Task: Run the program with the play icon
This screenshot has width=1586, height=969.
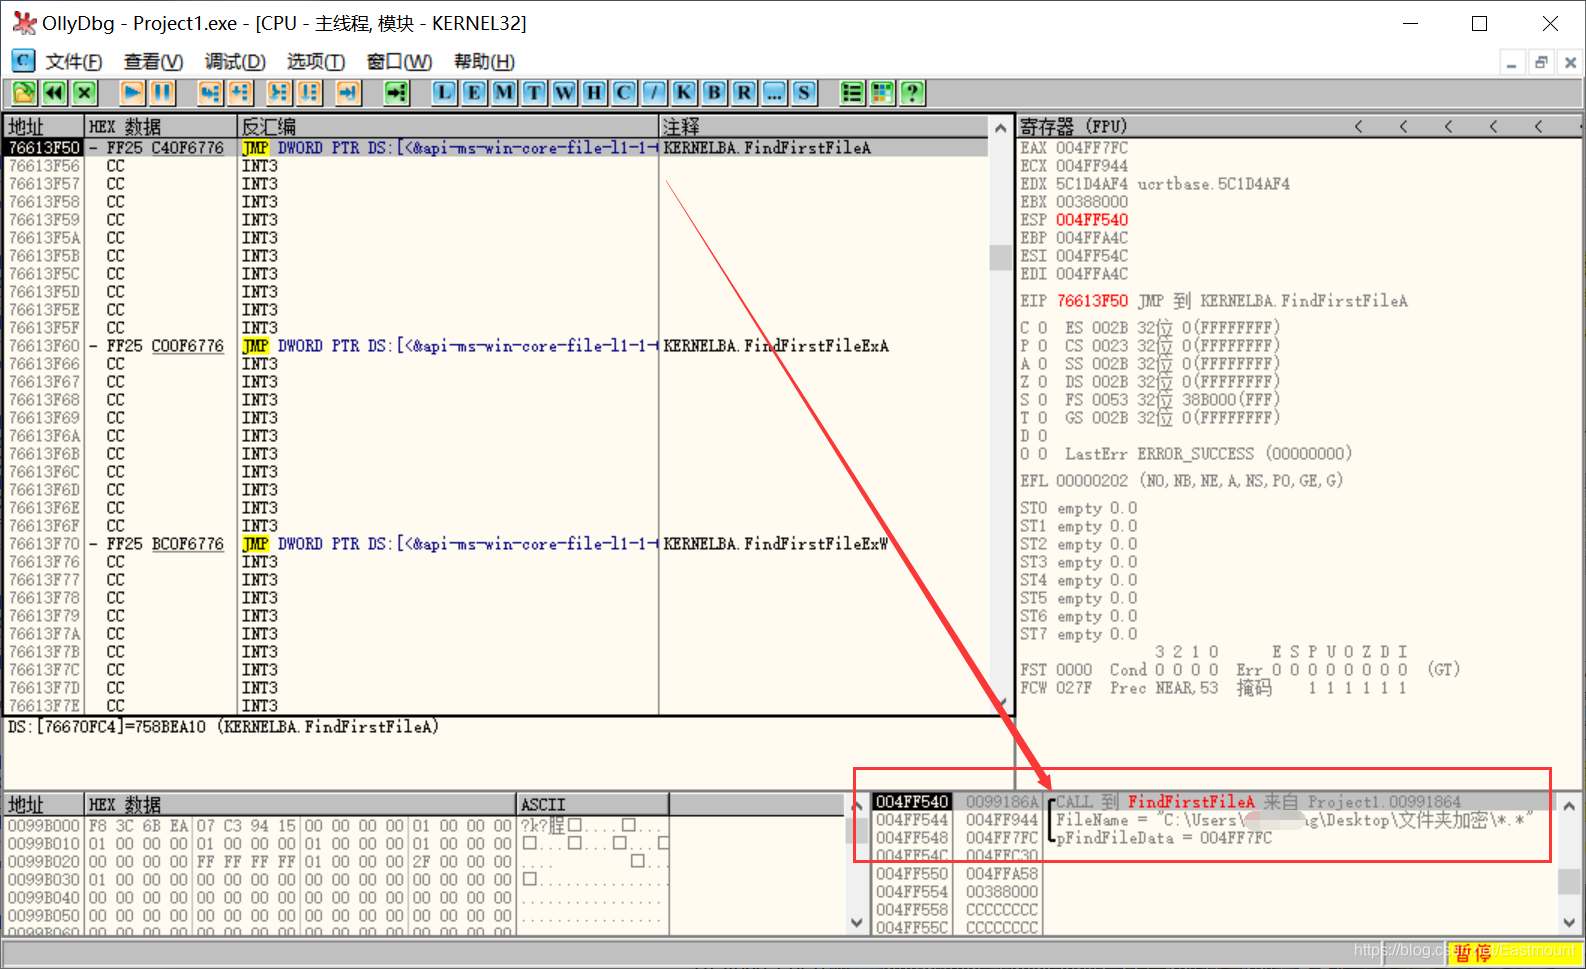Action: pos(132,93)
